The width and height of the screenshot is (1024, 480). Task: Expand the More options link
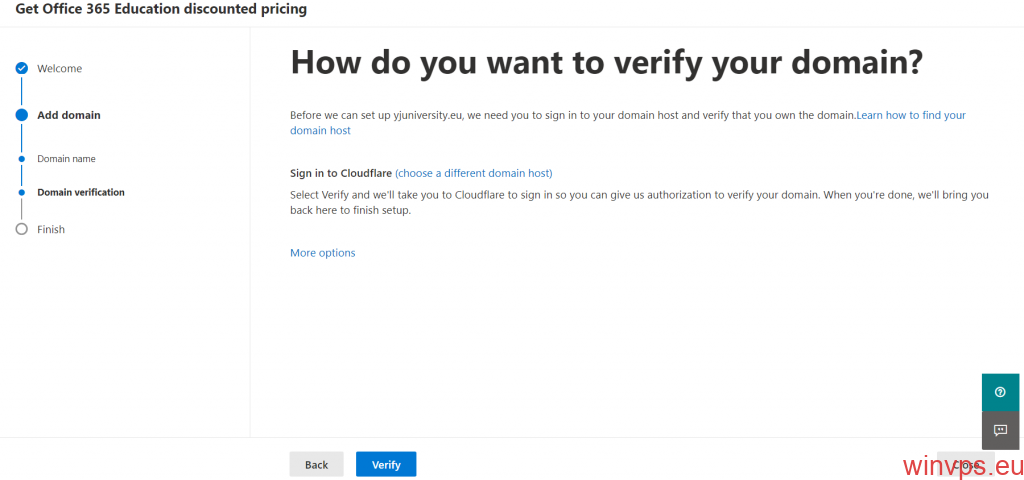322,253
